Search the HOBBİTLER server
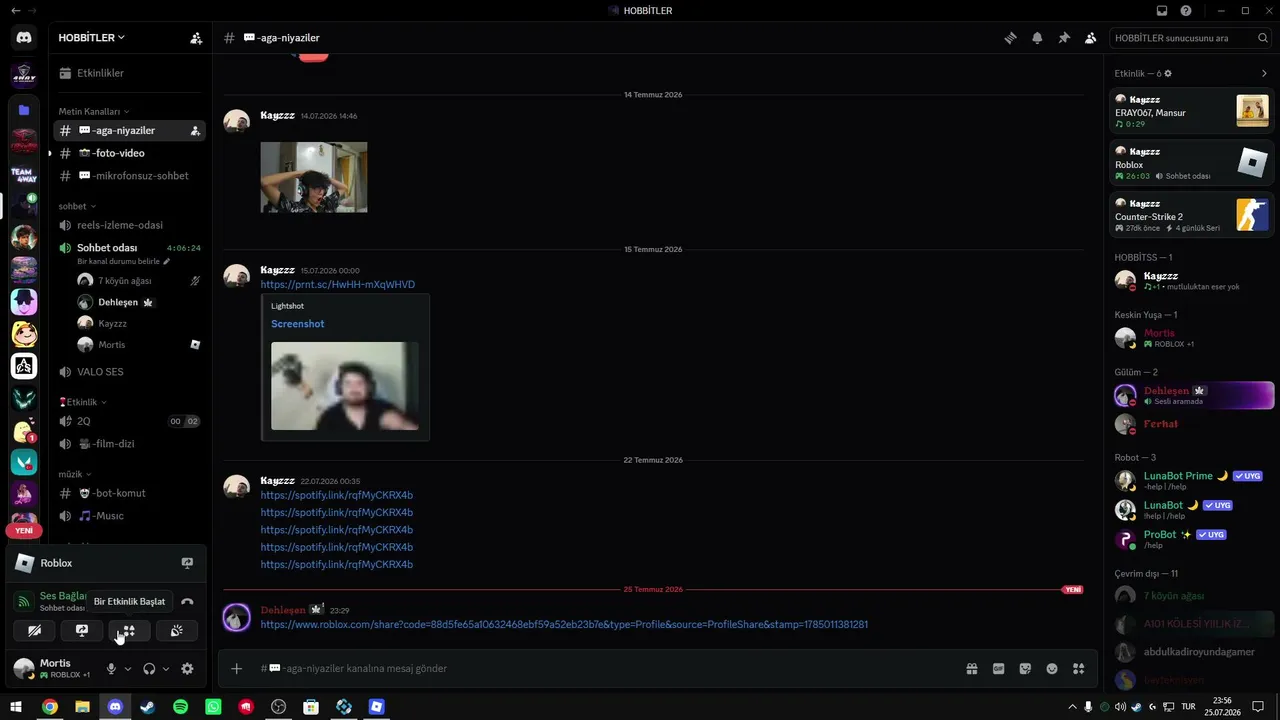This screenshot has height=720, width=1280. tap(1190, 38)
